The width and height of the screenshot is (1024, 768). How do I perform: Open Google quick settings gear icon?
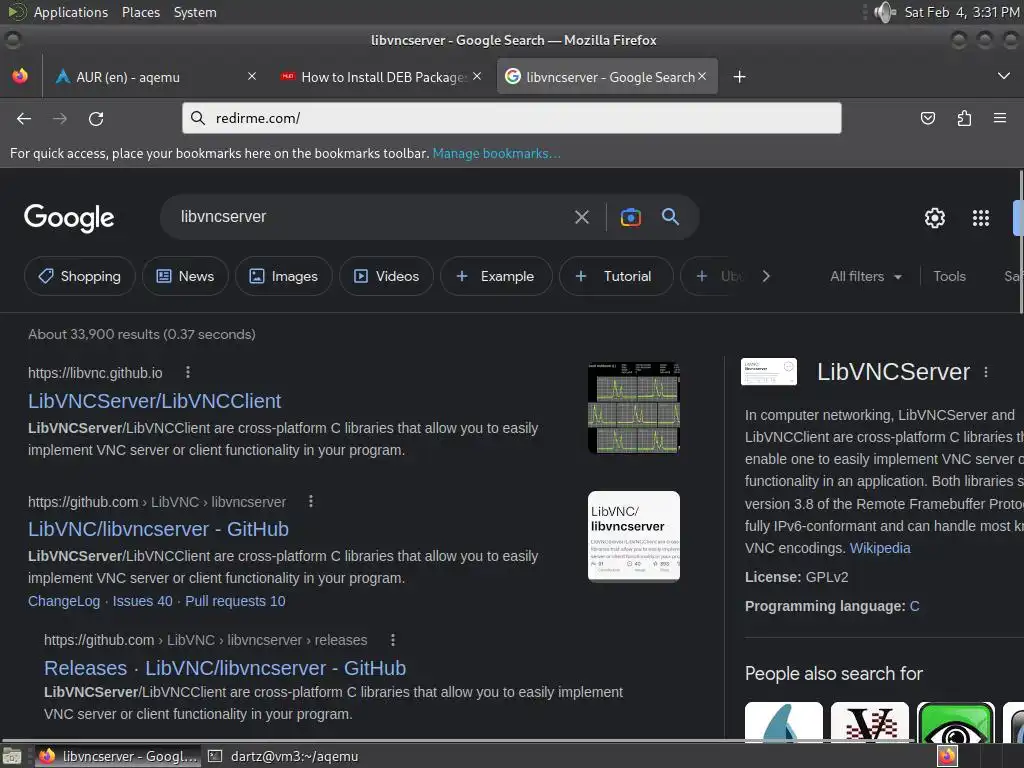[935, 217]
